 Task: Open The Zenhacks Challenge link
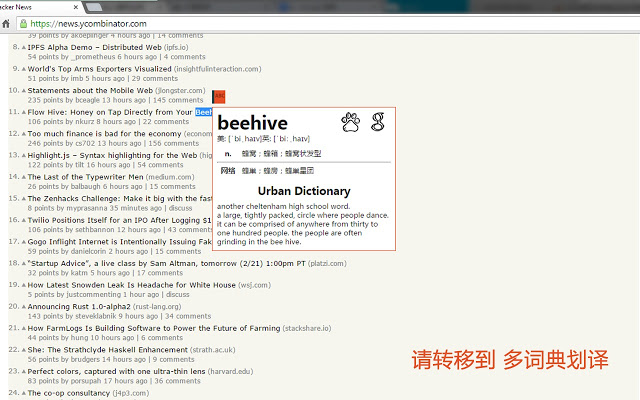120,199
